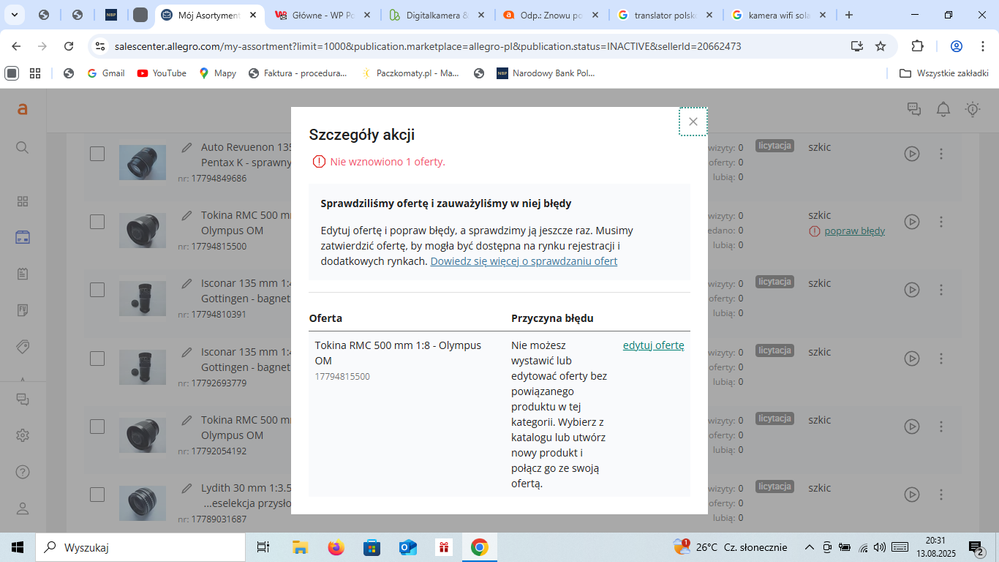Resume Isconar 17794810391 offer play icon
This screenshot has height=562, width=999.
click(x=912, y=290)
